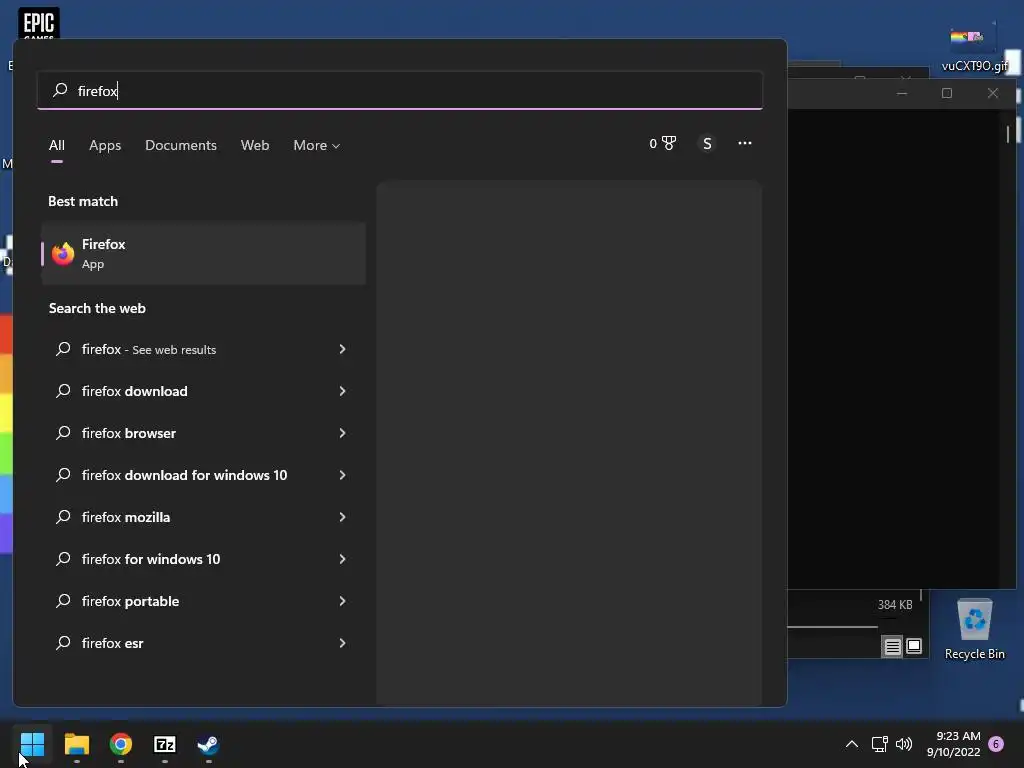1024x768 pixels.
Task: Open the Firefox app best match
Action: 203,253
